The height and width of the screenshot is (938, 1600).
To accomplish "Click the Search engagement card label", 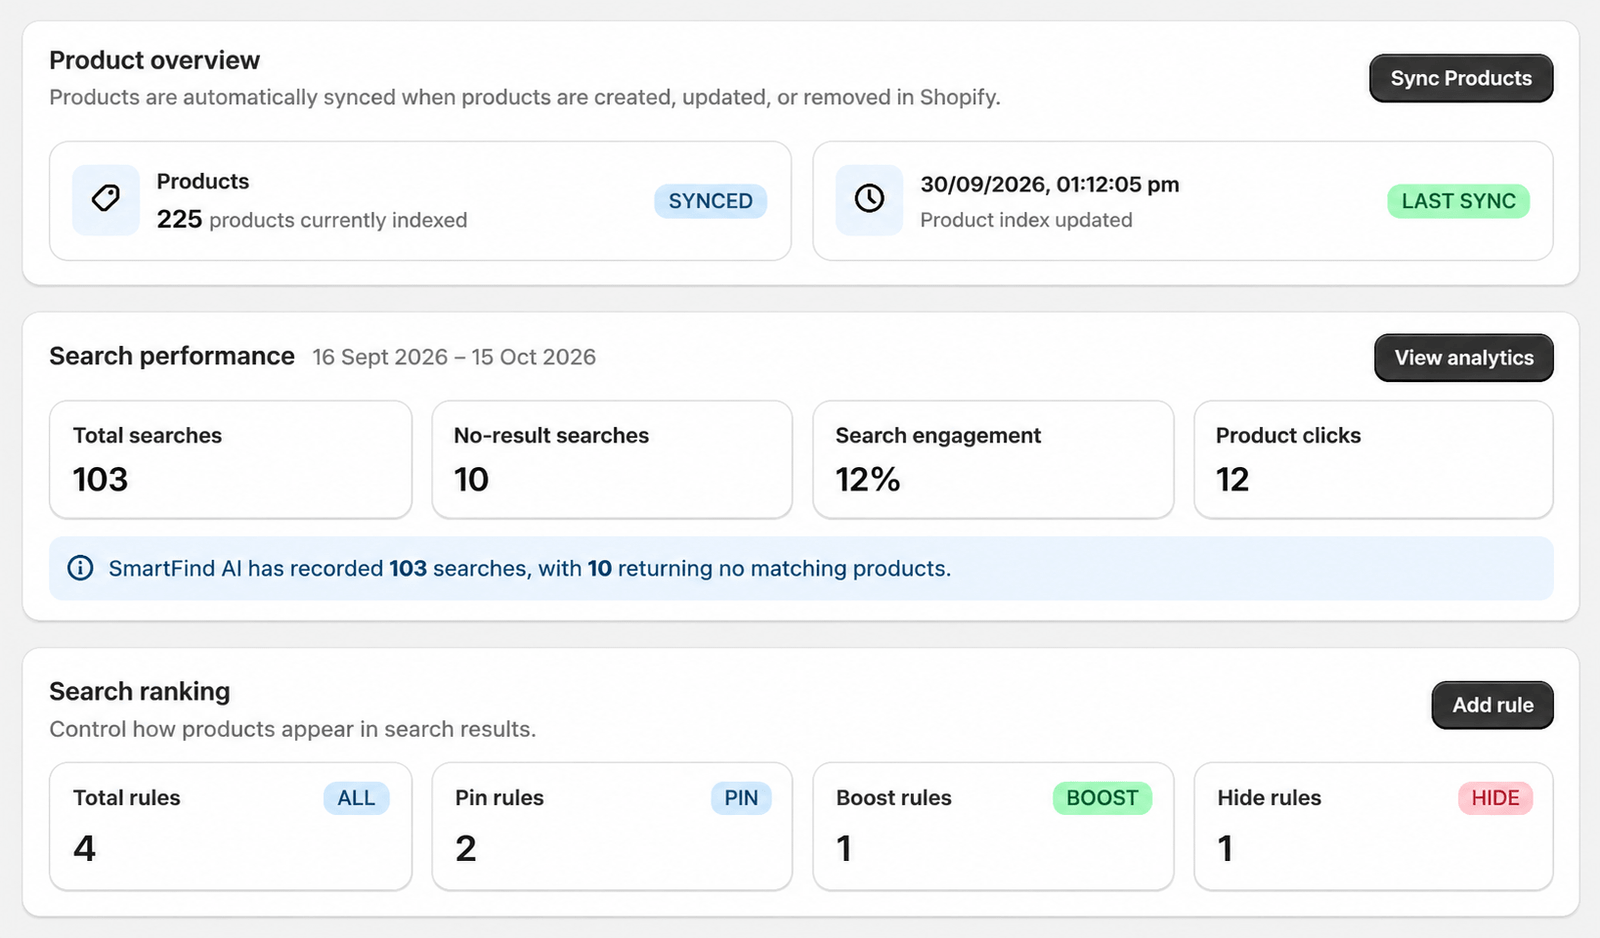I will (x=938, y=436).
